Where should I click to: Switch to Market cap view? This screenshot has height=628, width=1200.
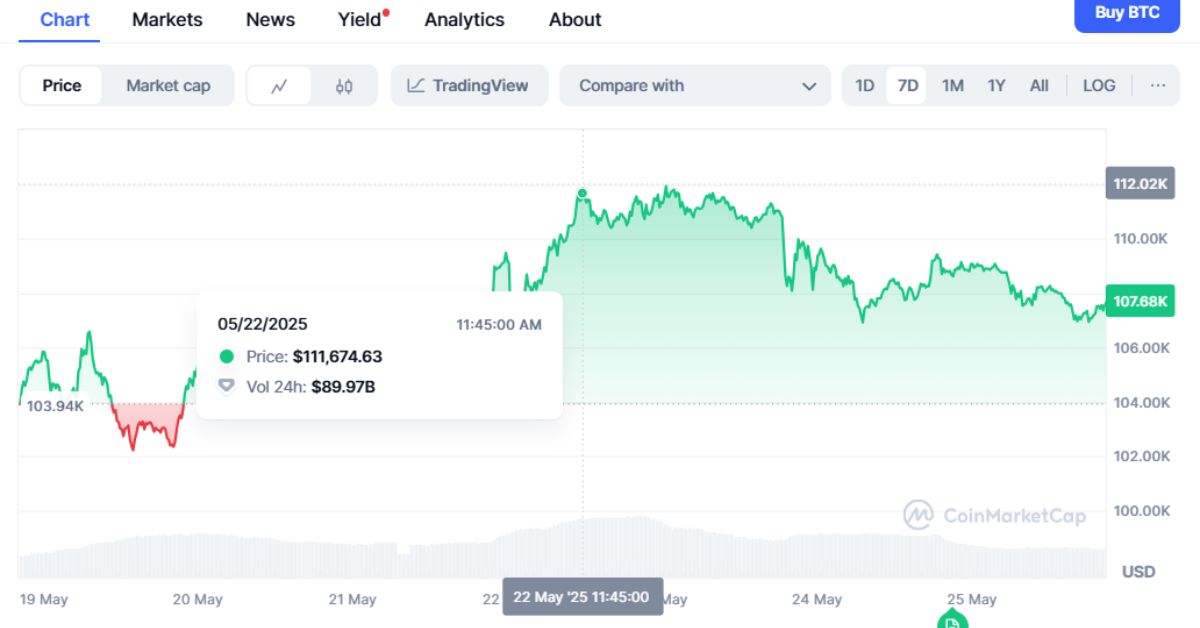[168, 86]
